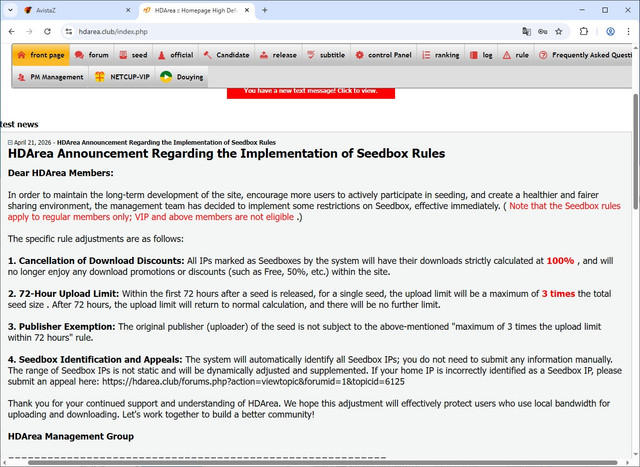Go back to previous page
Viewport: 640px width, 467px height.
point(11,31)
